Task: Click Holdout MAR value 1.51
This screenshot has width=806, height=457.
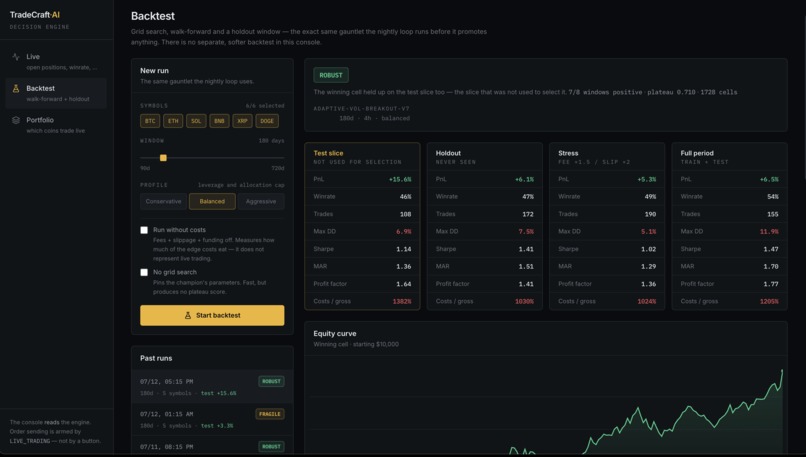Action: point(526,267)
